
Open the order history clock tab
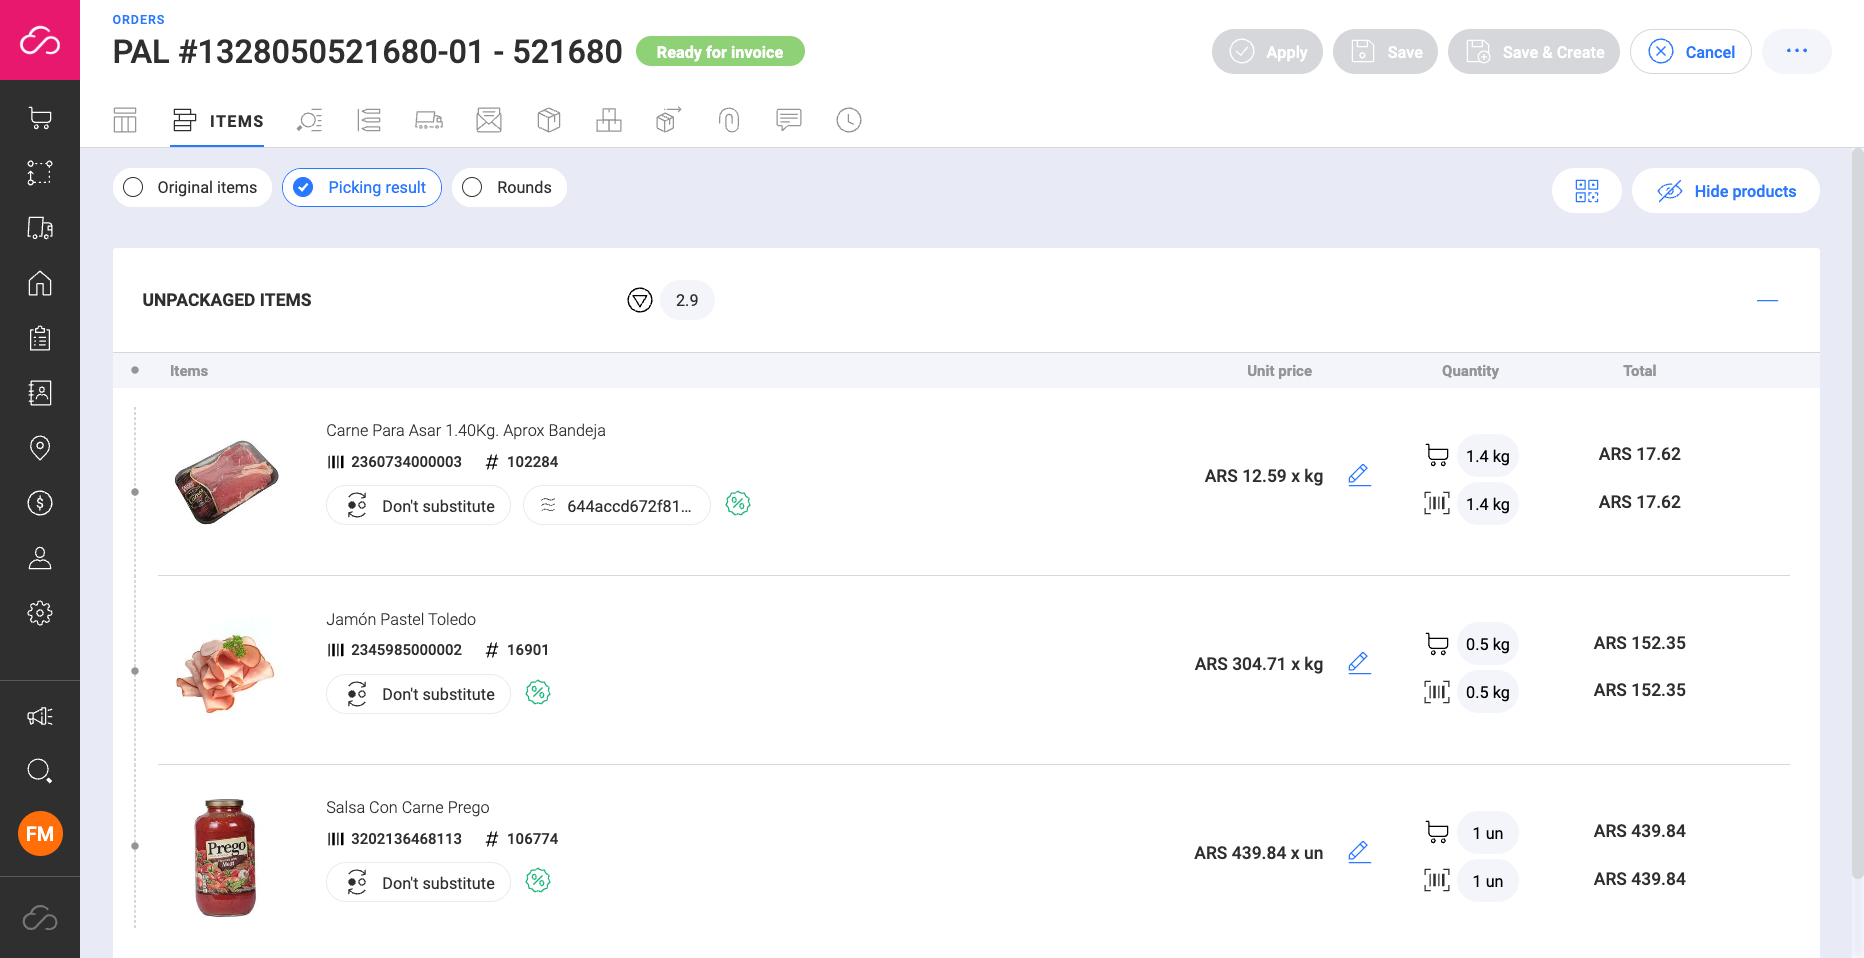(848, 120)
